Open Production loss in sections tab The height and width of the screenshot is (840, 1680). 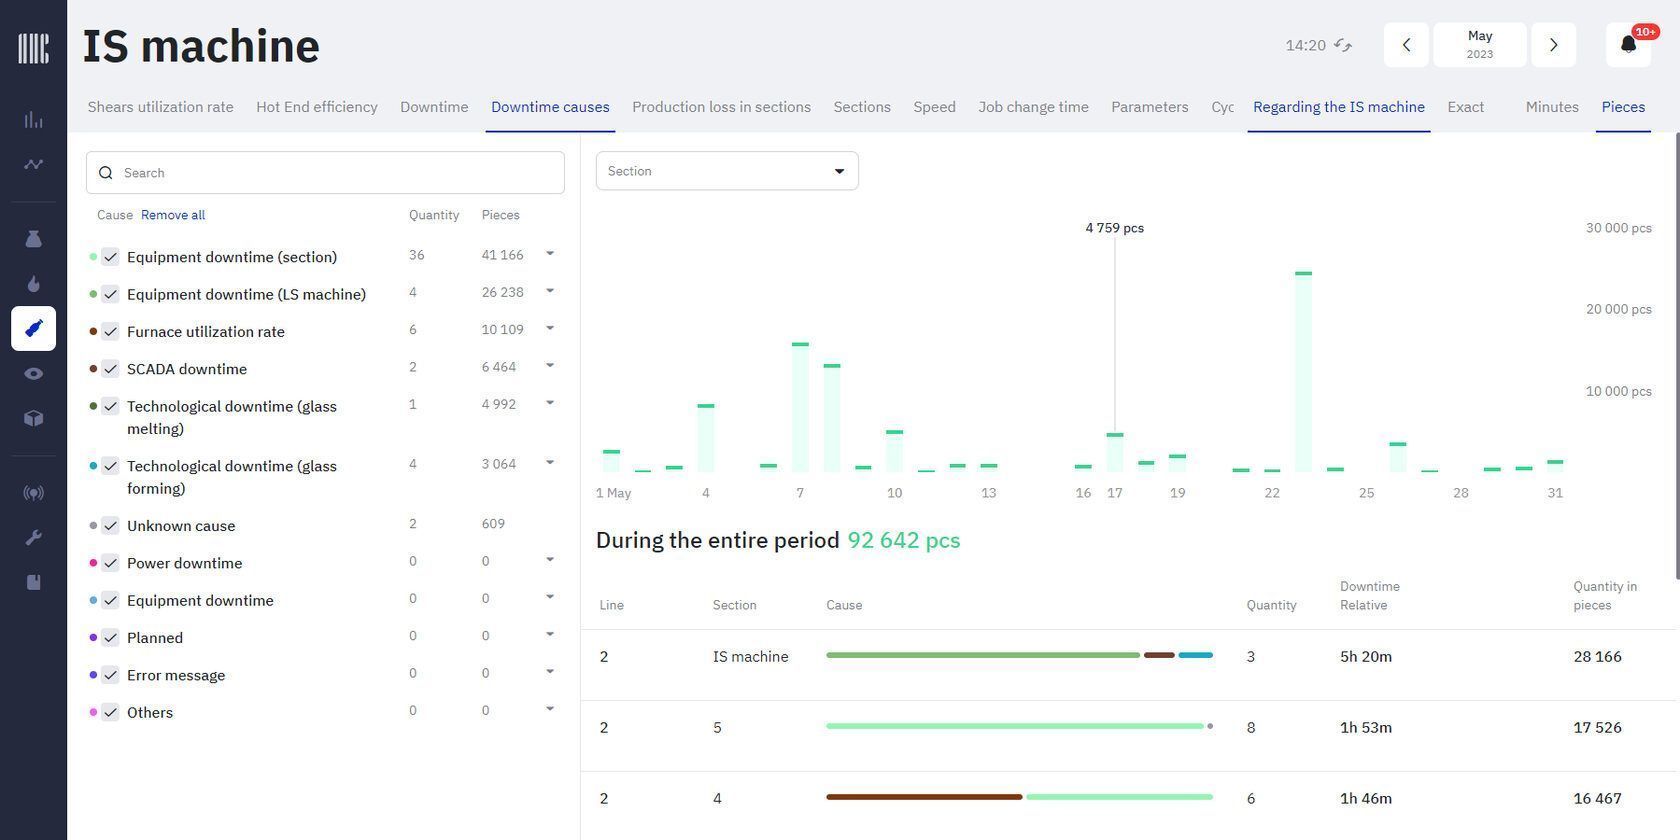click(x=721, y=107)
